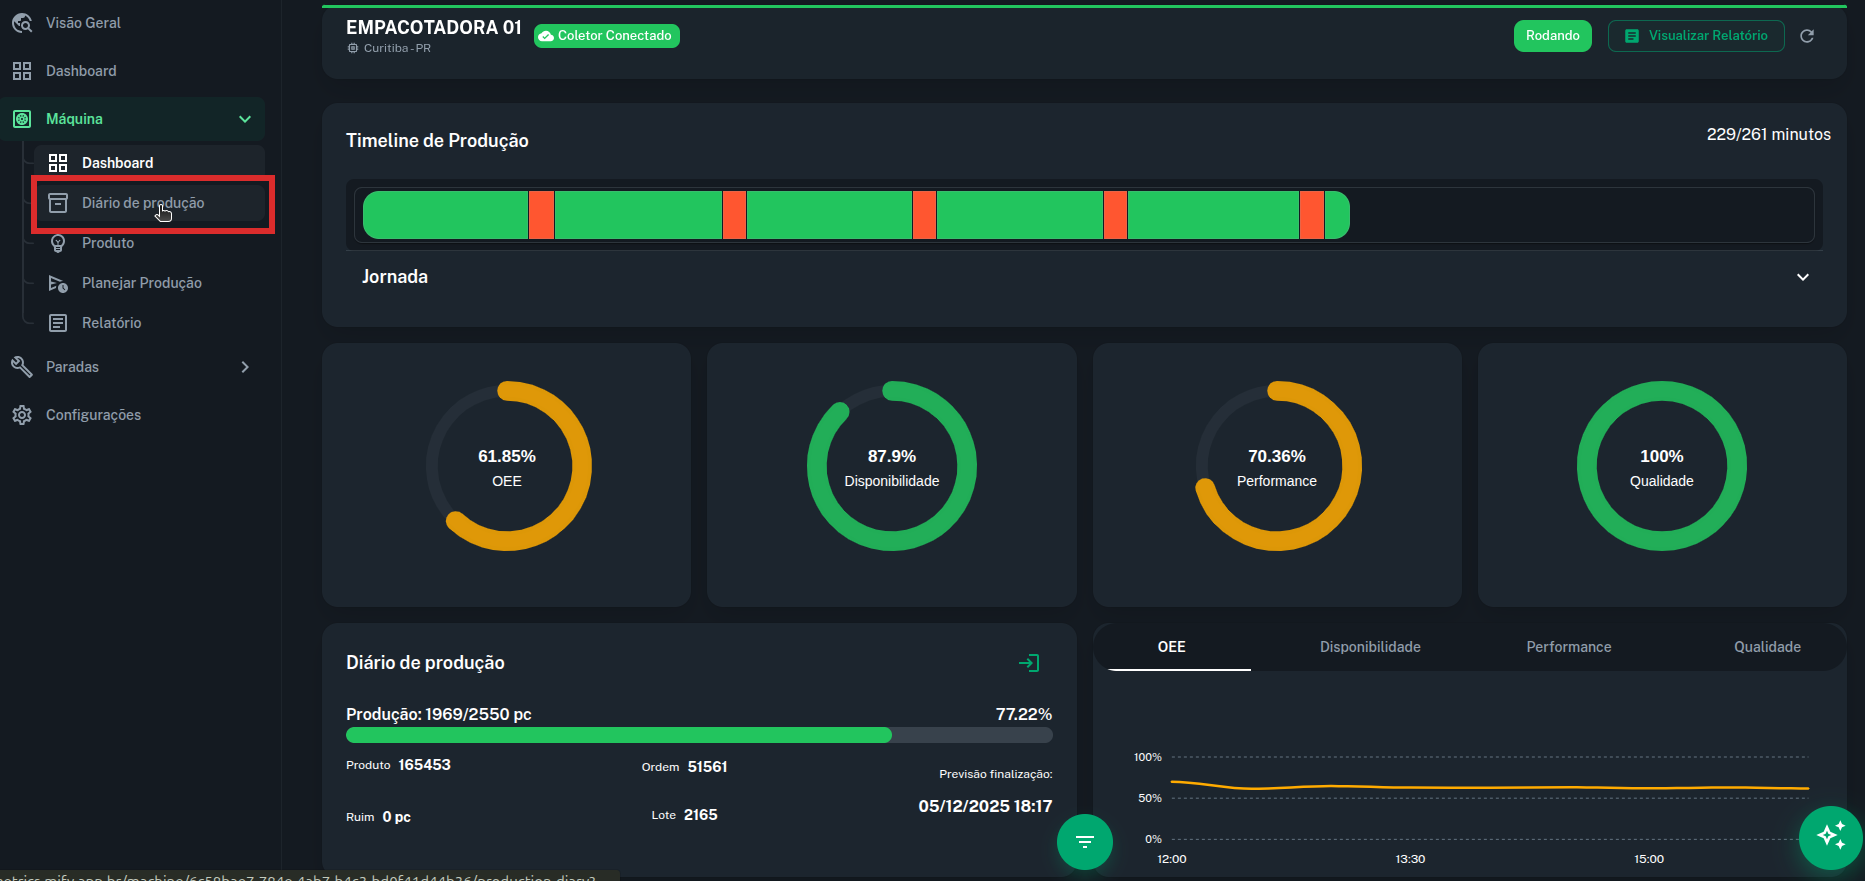Select the Qualidade chart tab
Screen dimensions: 1865x881
point(1766,647)
